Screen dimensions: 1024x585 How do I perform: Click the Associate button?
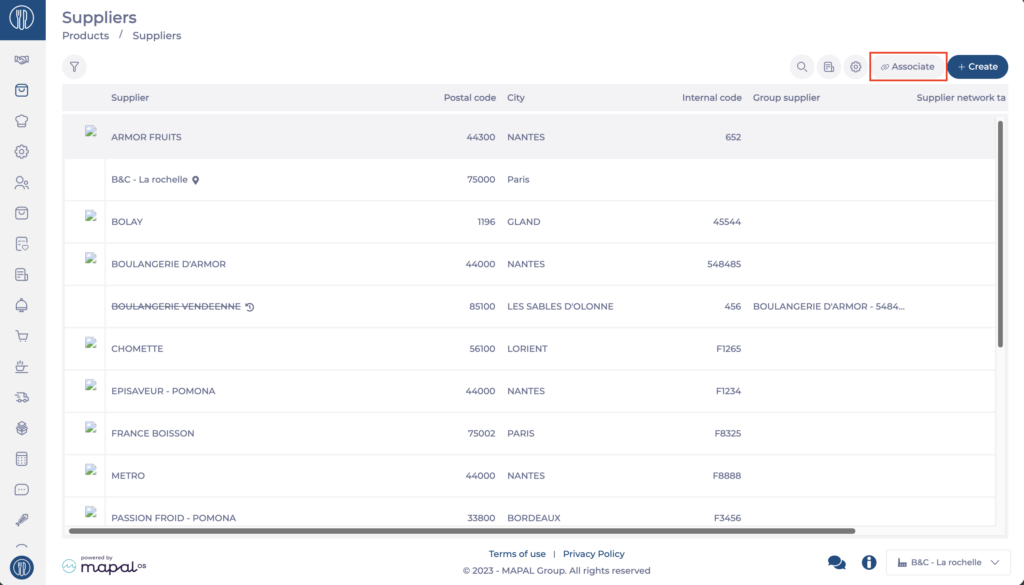tap(908, 67)
